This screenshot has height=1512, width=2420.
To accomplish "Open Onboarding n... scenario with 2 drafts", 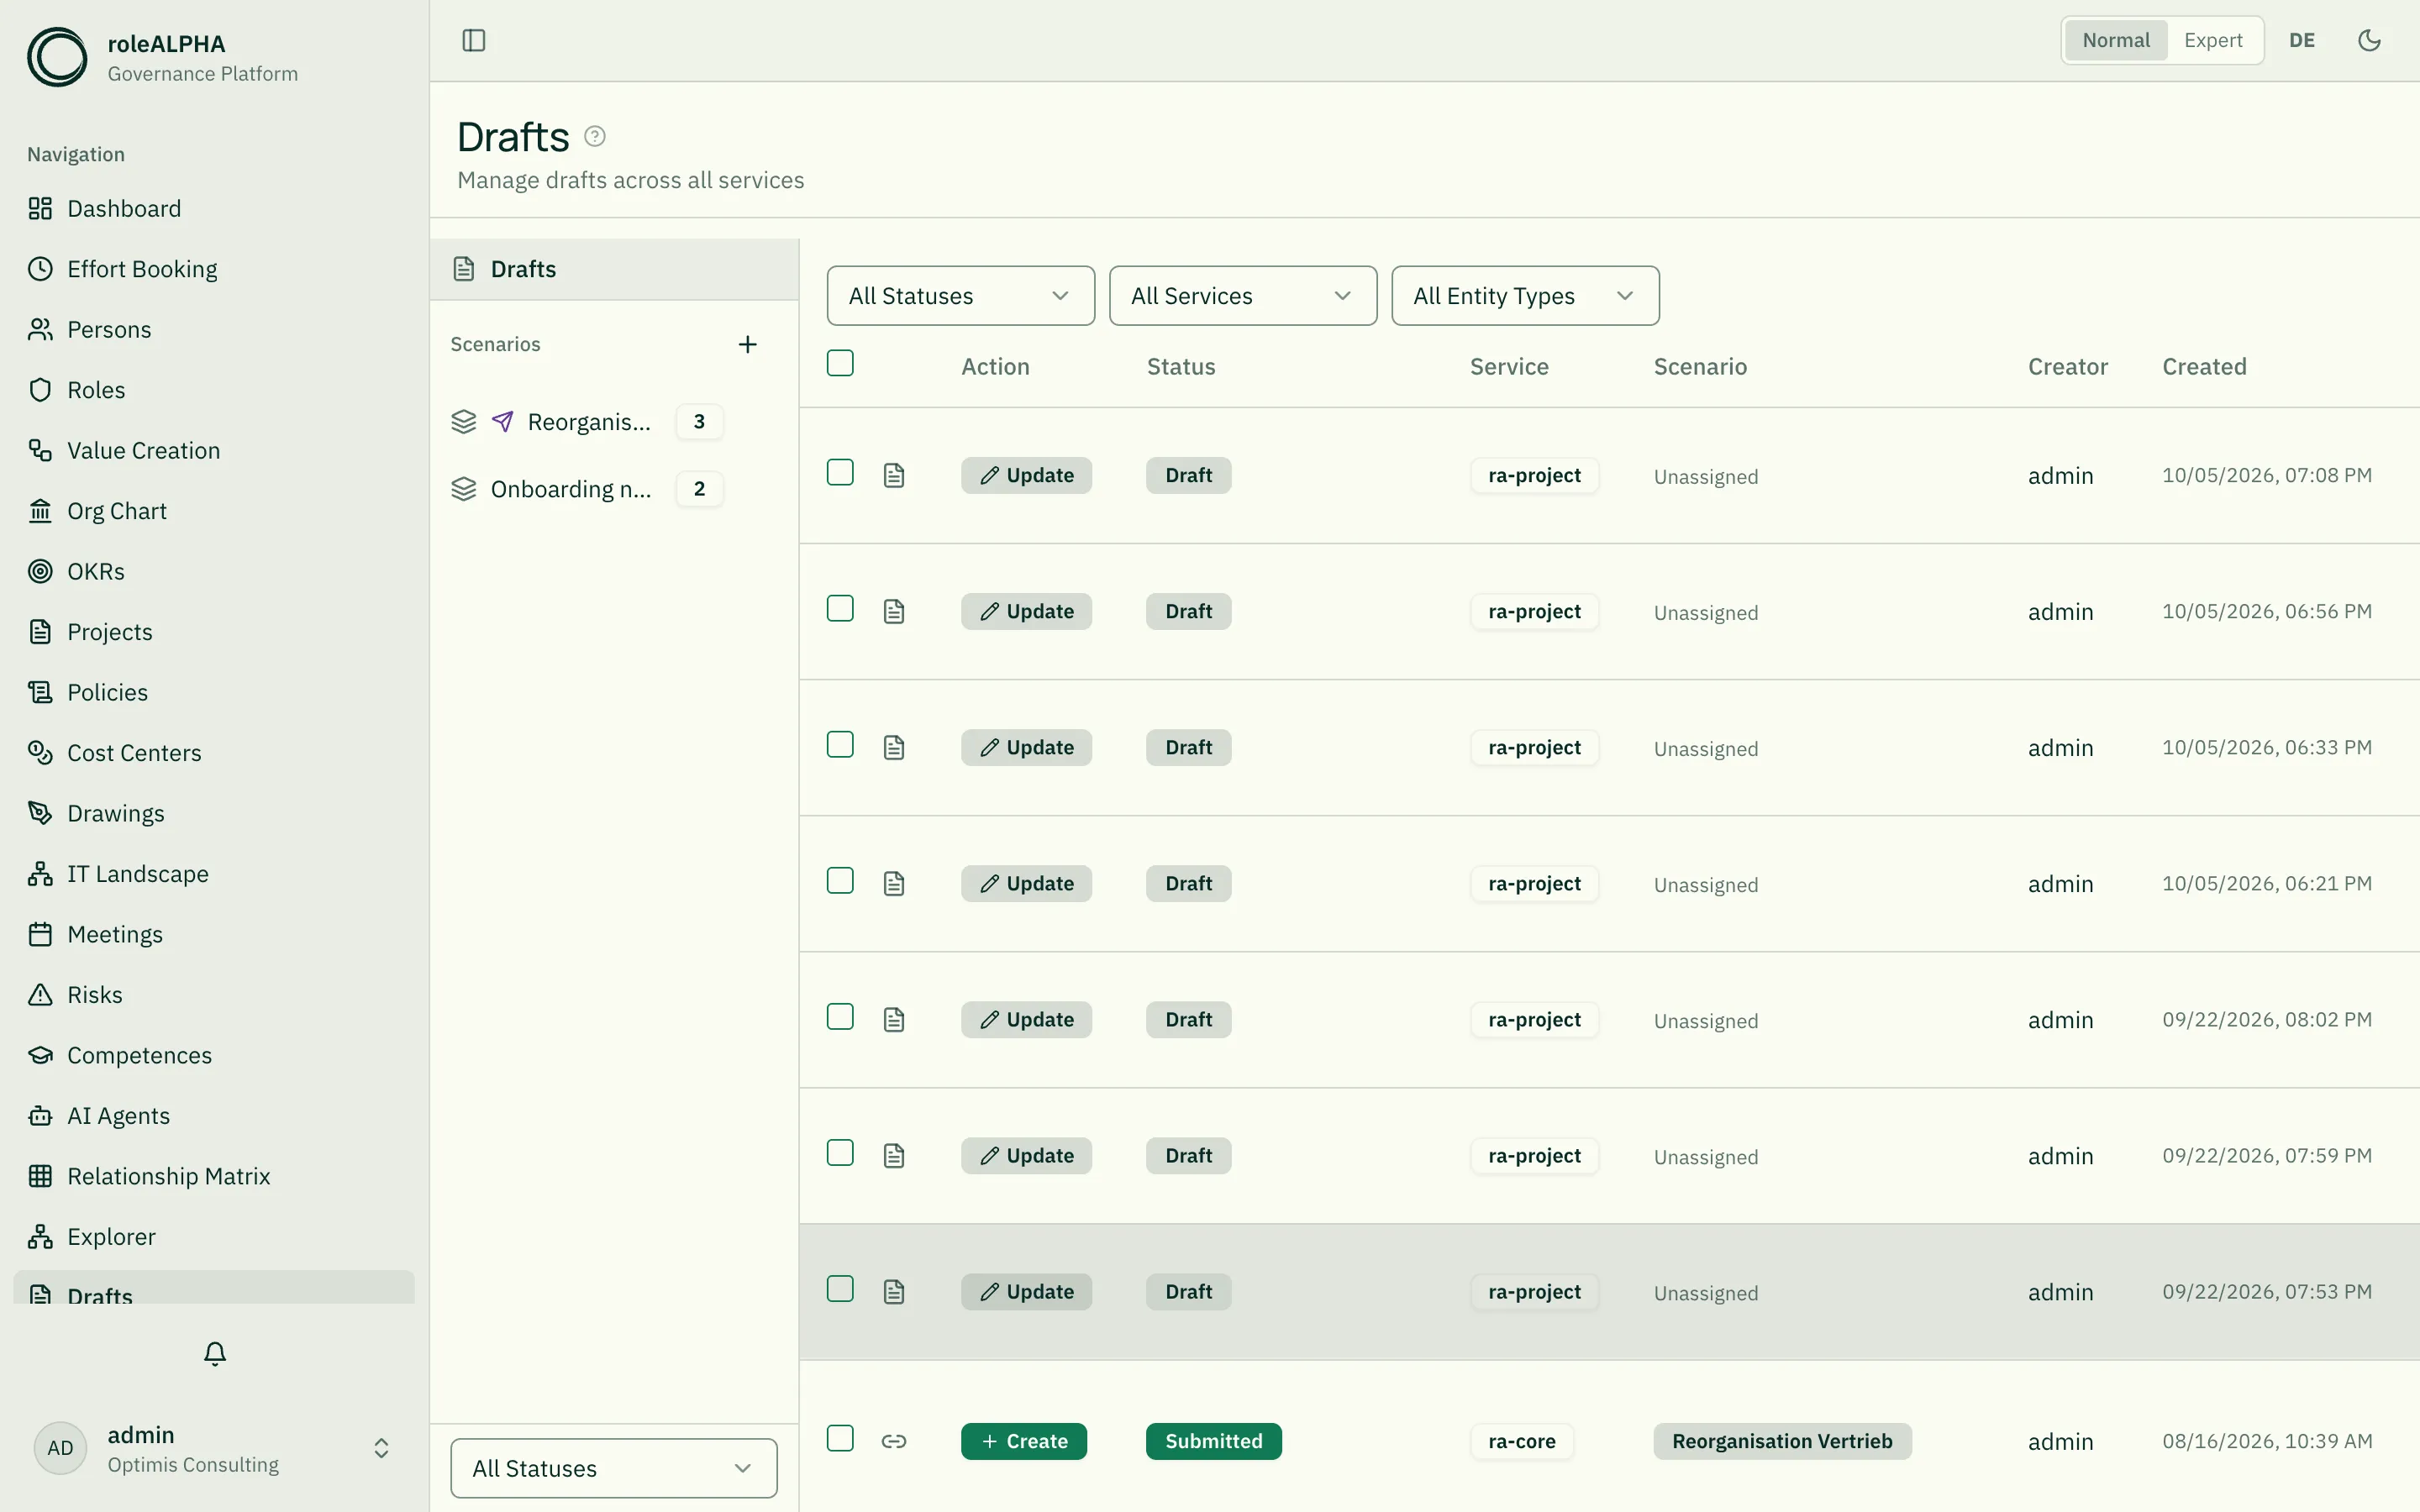I will tap(587, 489).
